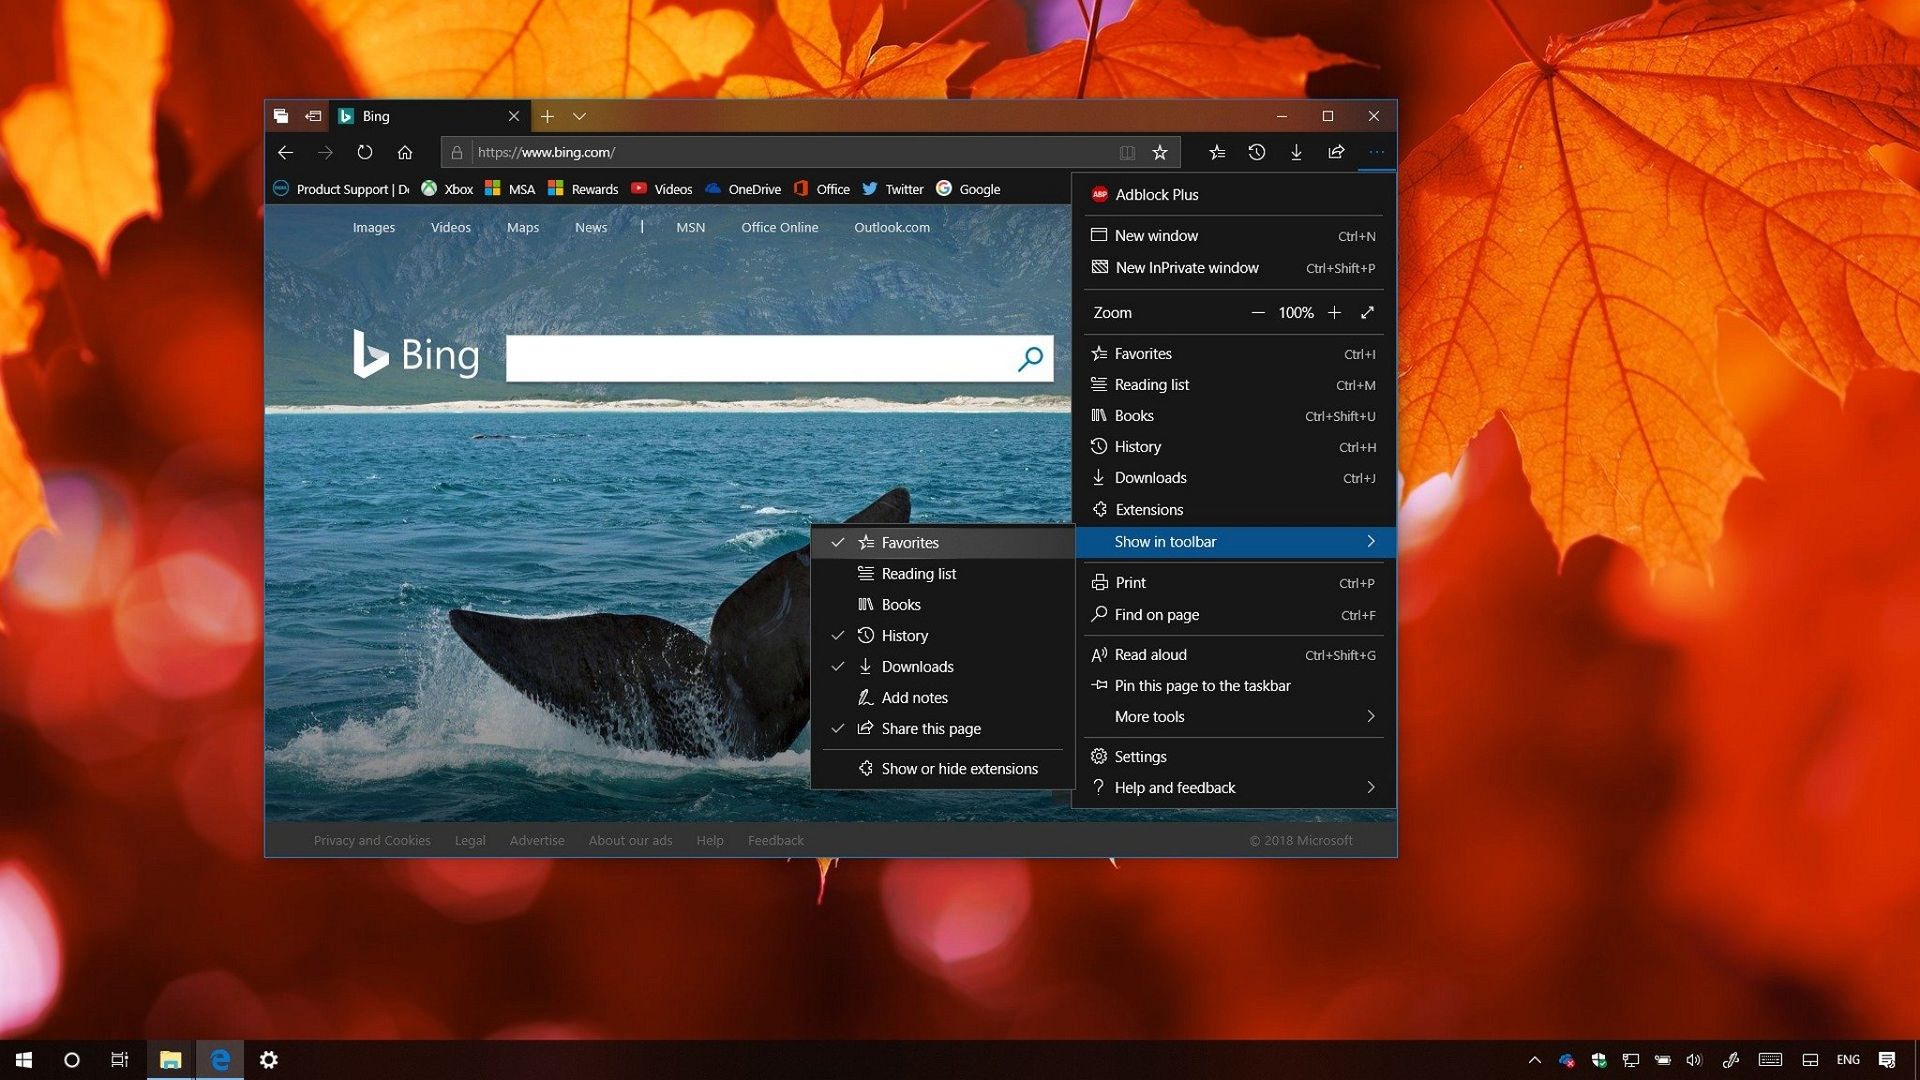Share this page with the share icon
Screen dimensions: 1920x1080
(x=1336, y=152)
